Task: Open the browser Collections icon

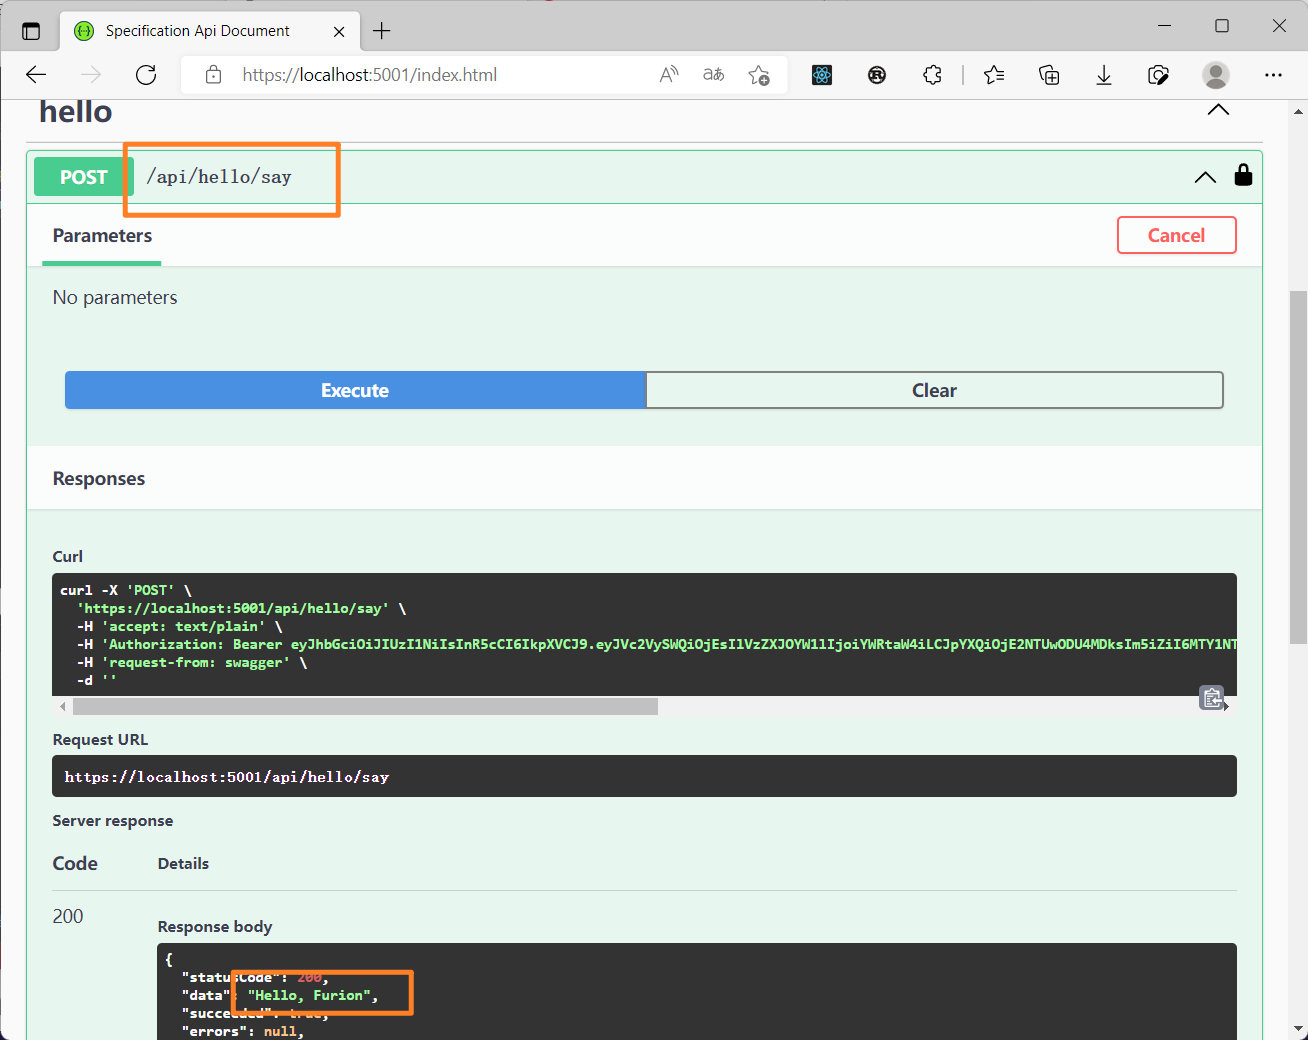Action: point(1049,75)
